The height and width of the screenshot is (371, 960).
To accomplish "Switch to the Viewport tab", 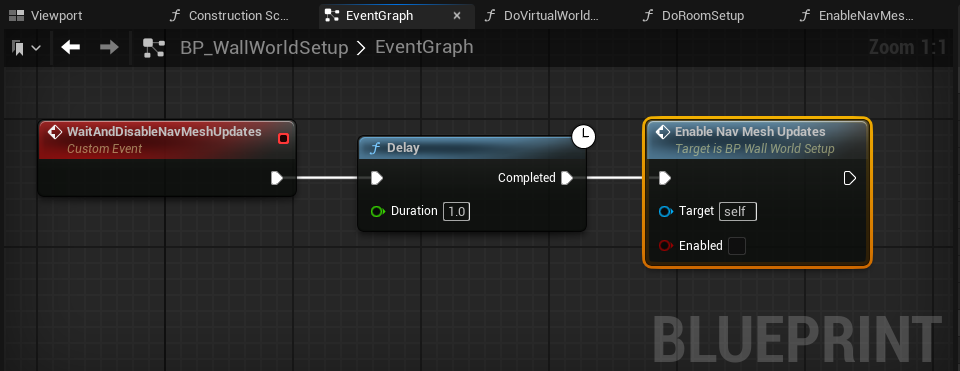I will click(x=47, y=16).
